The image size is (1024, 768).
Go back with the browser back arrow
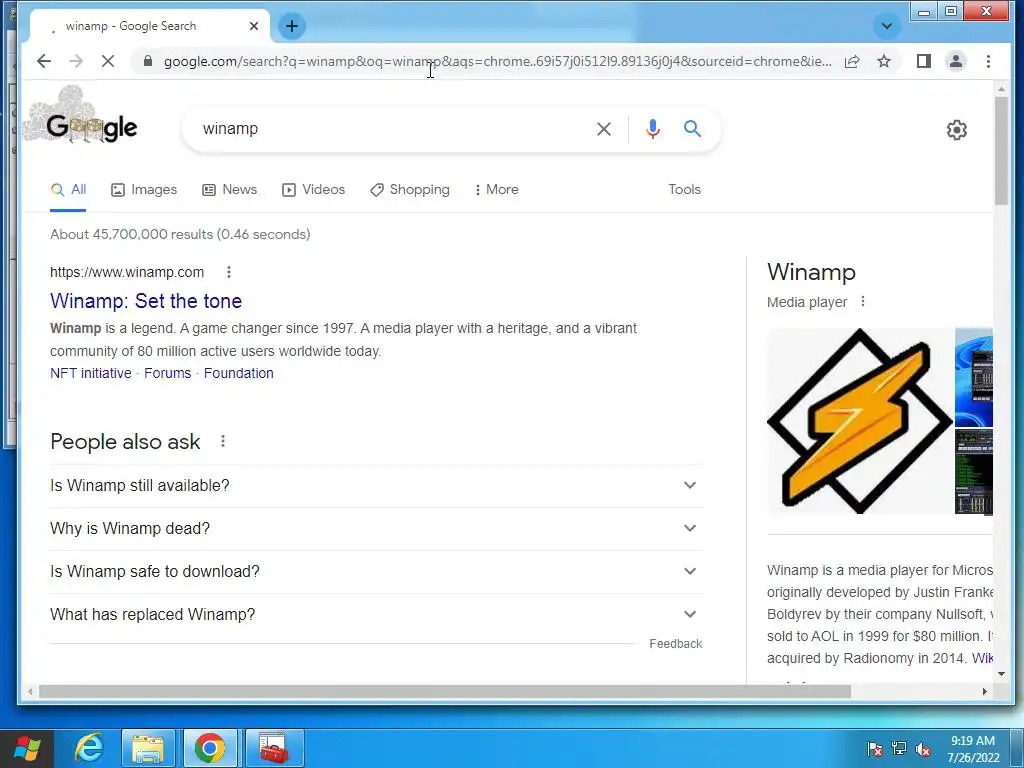click(x=44, y=61)
